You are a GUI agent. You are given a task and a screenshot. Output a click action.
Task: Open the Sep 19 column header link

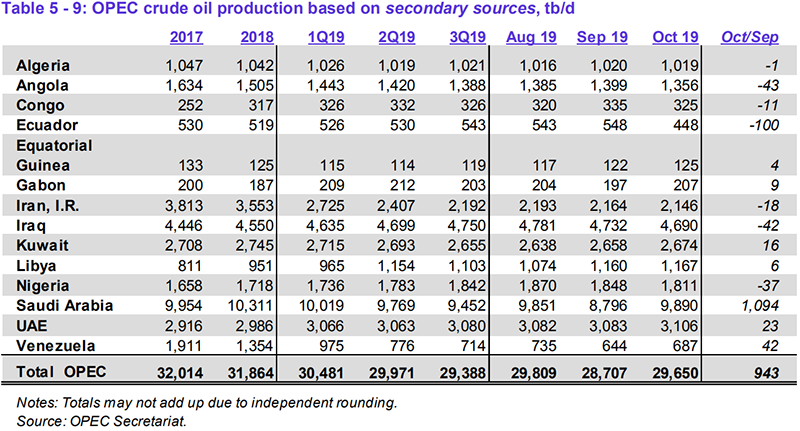coord(602,37)
